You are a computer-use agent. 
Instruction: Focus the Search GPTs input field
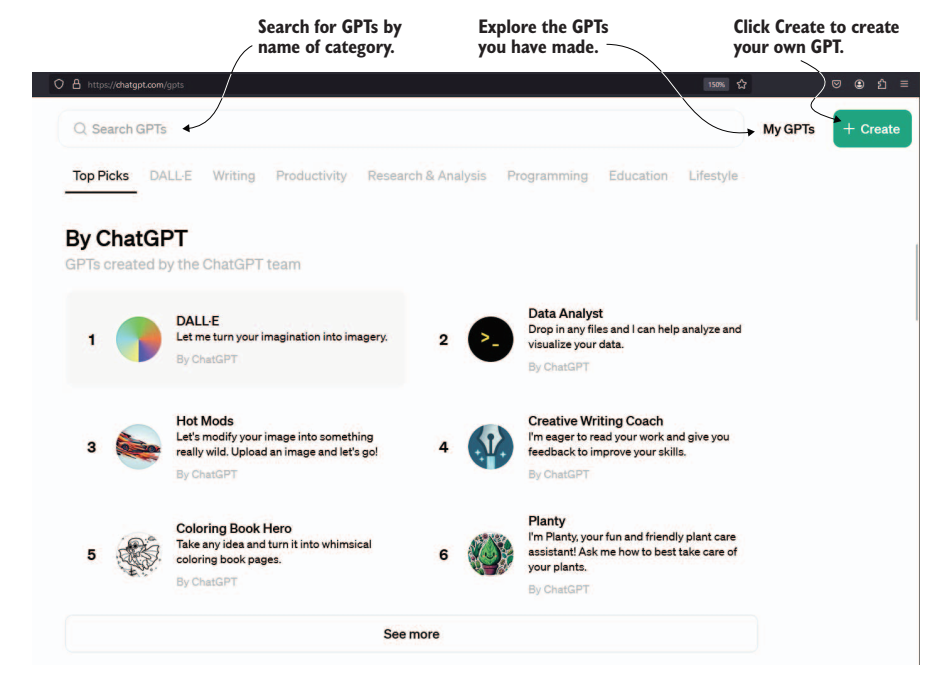tap(401, 129)
